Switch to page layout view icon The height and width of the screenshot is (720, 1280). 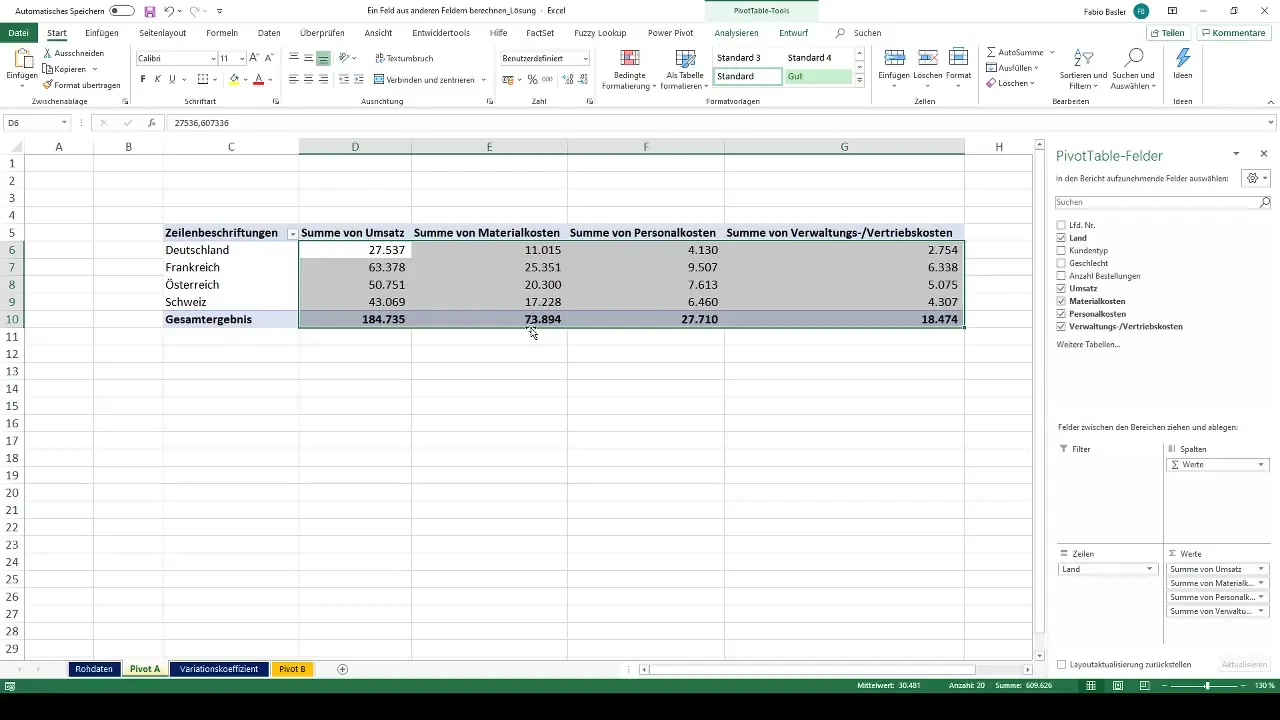1118,686
